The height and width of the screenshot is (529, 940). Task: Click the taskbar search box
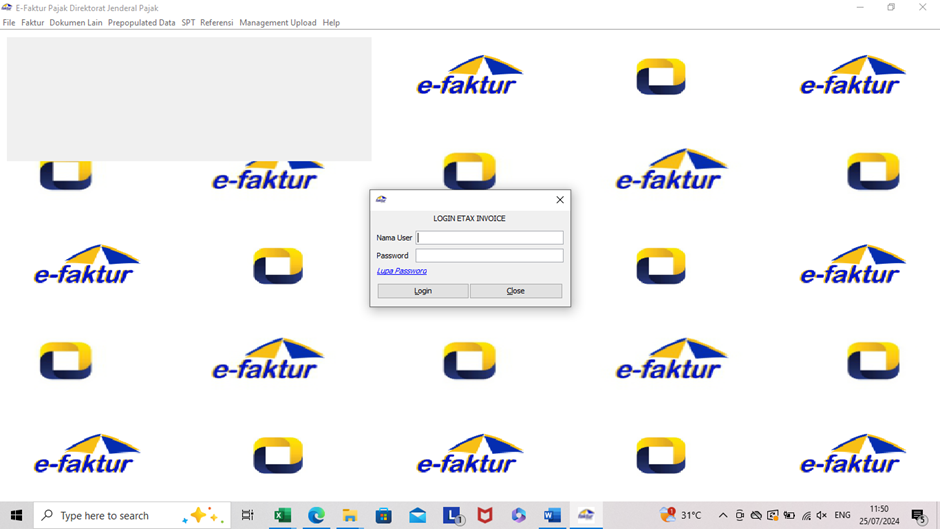click(132, 515)
